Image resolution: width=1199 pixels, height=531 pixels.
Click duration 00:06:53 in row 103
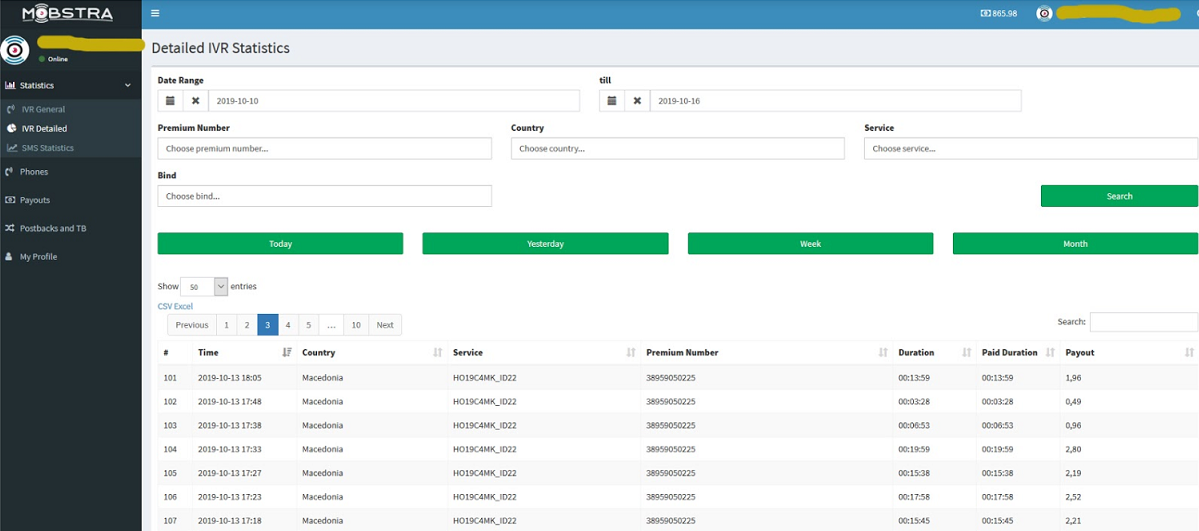click(x=914, y=425)
